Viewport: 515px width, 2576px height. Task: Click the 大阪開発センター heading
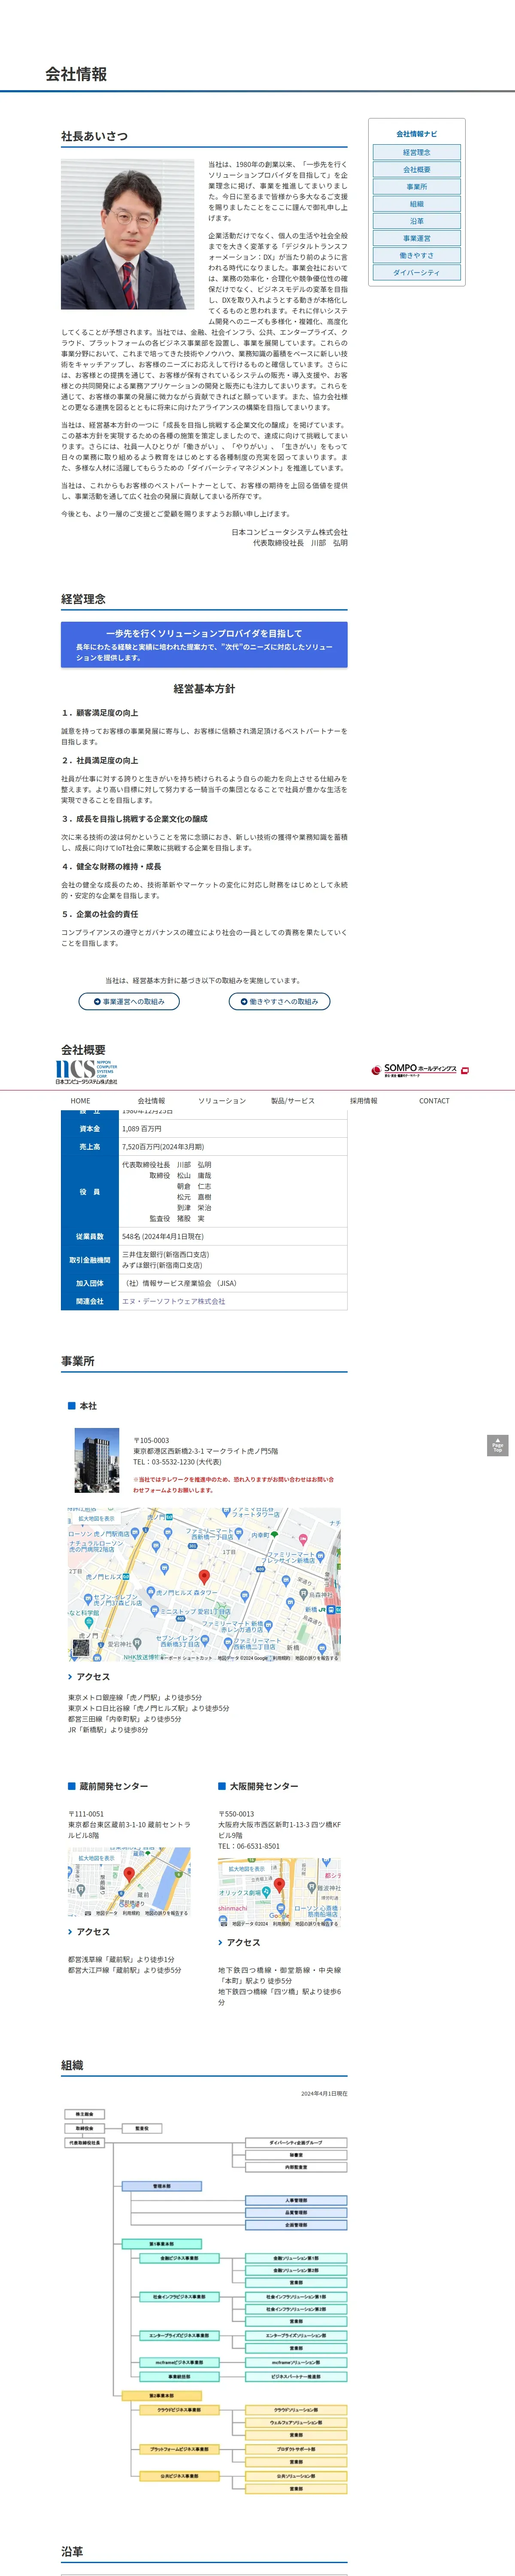coord(264,1785)
